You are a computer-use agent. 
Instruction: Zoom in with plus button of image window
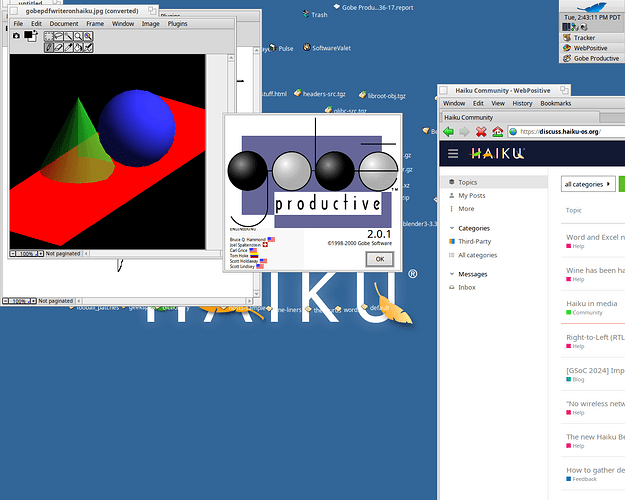tap(41, 254)
